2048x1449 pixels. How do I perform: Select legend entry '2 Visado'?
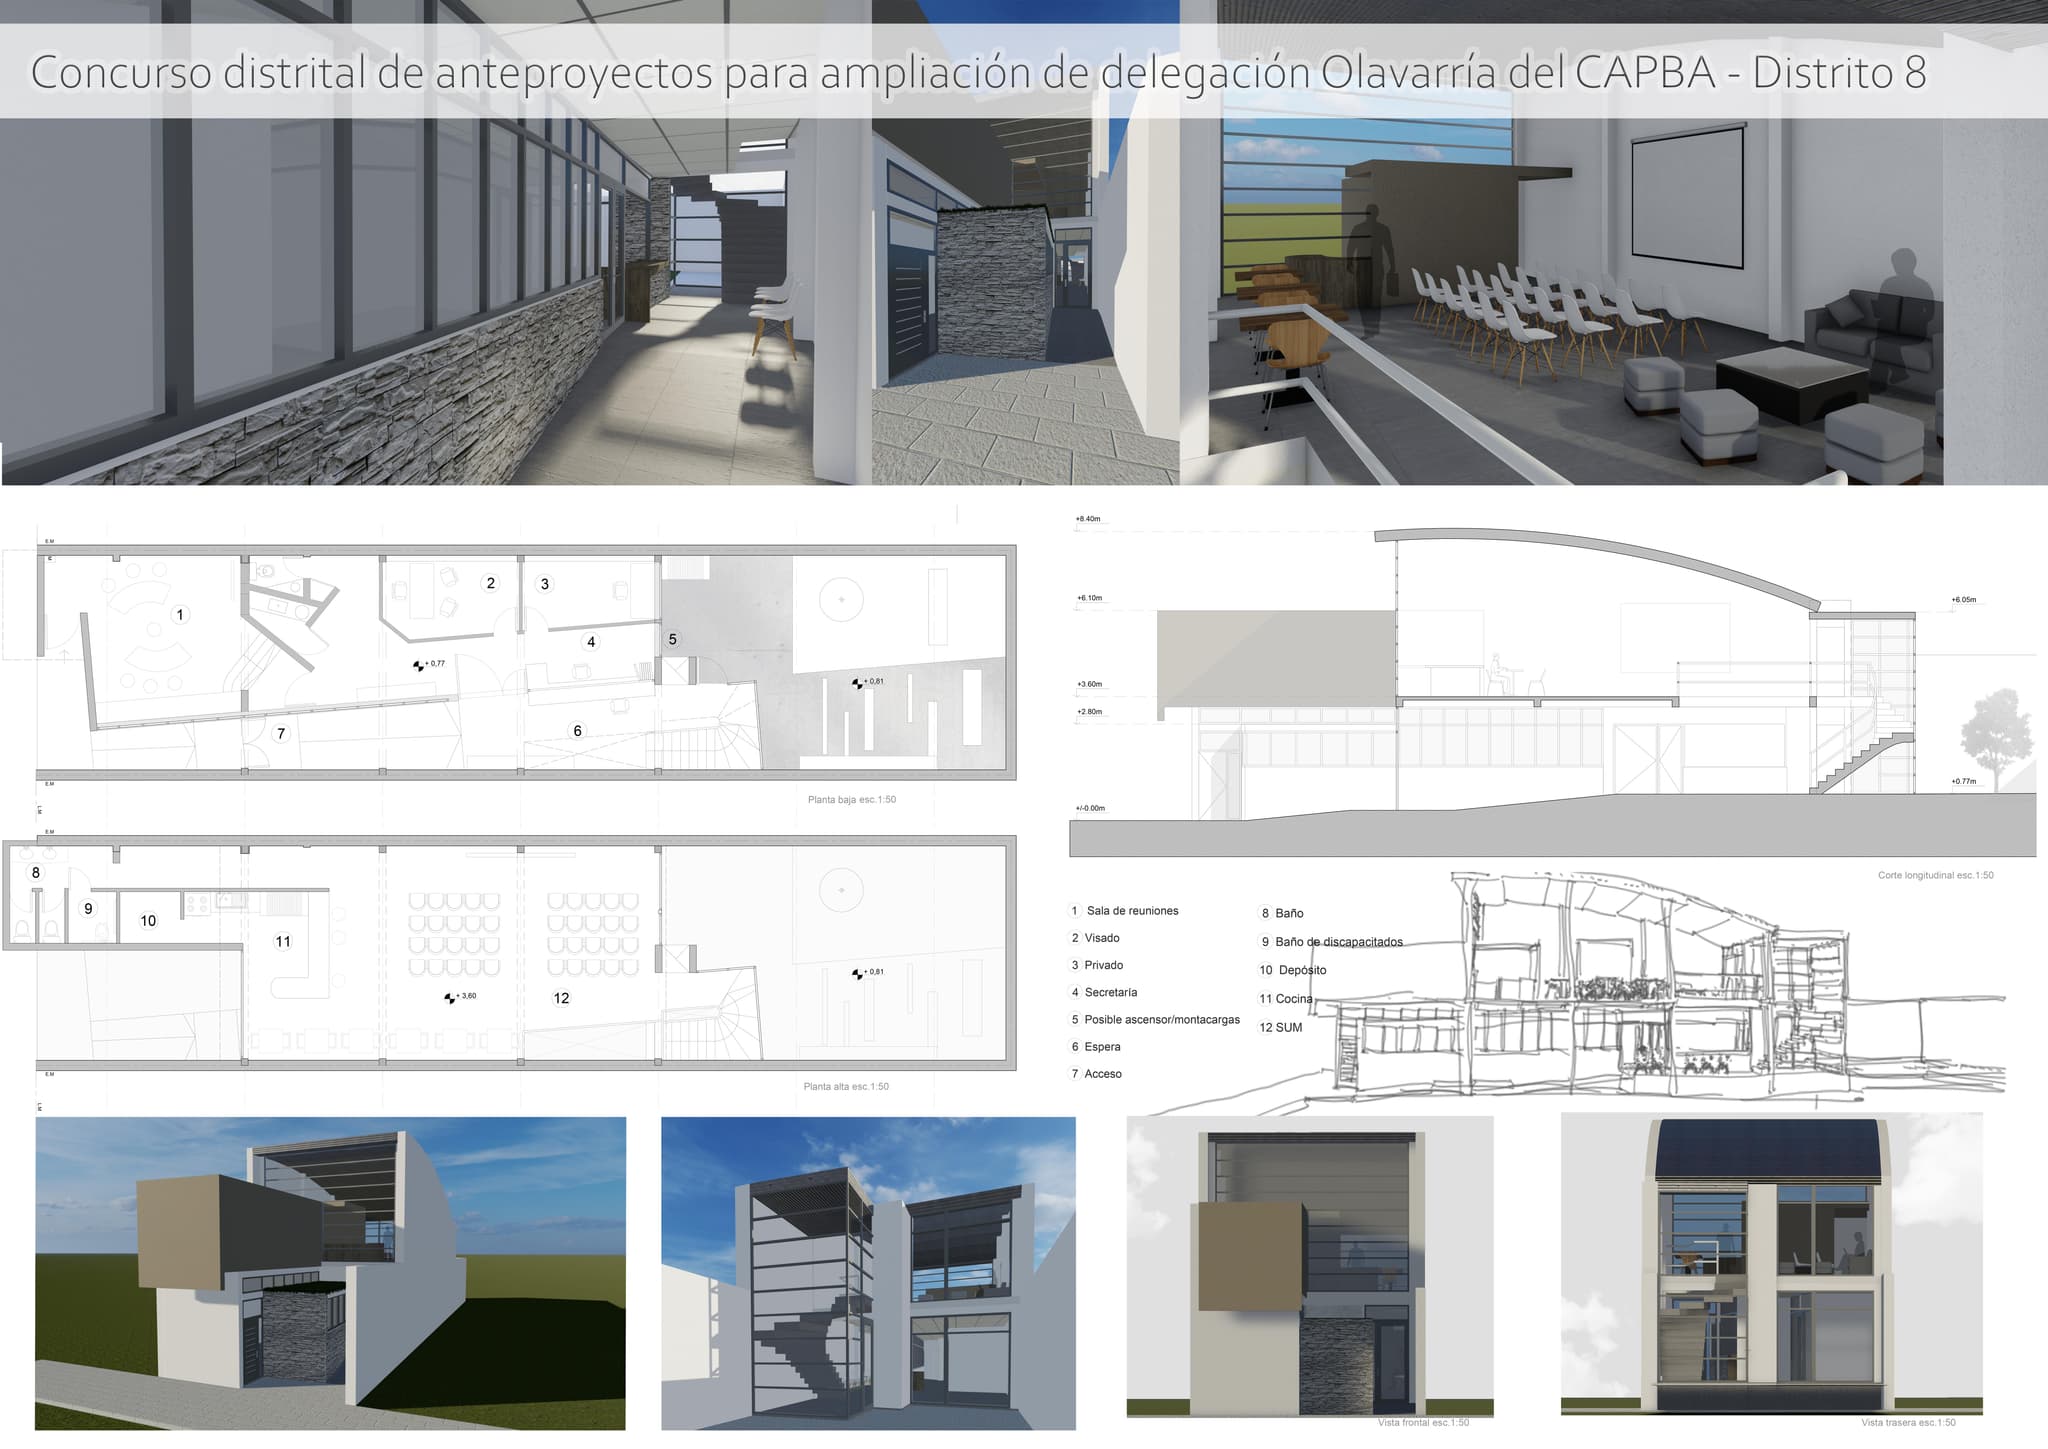coord(1096,938)
